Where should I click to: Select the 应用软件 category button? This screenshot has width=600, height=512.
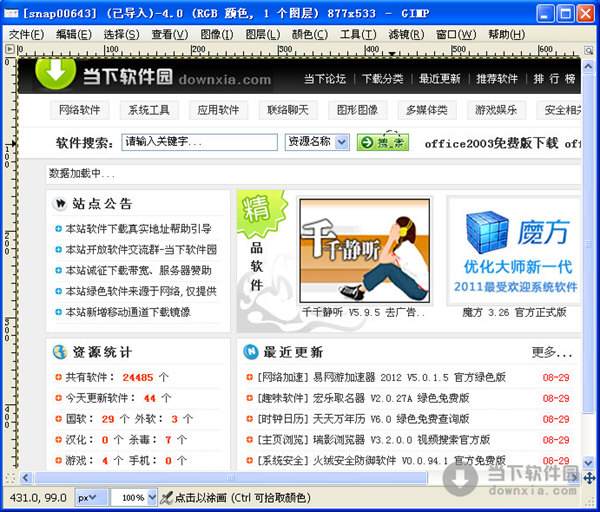coord(218,110)
